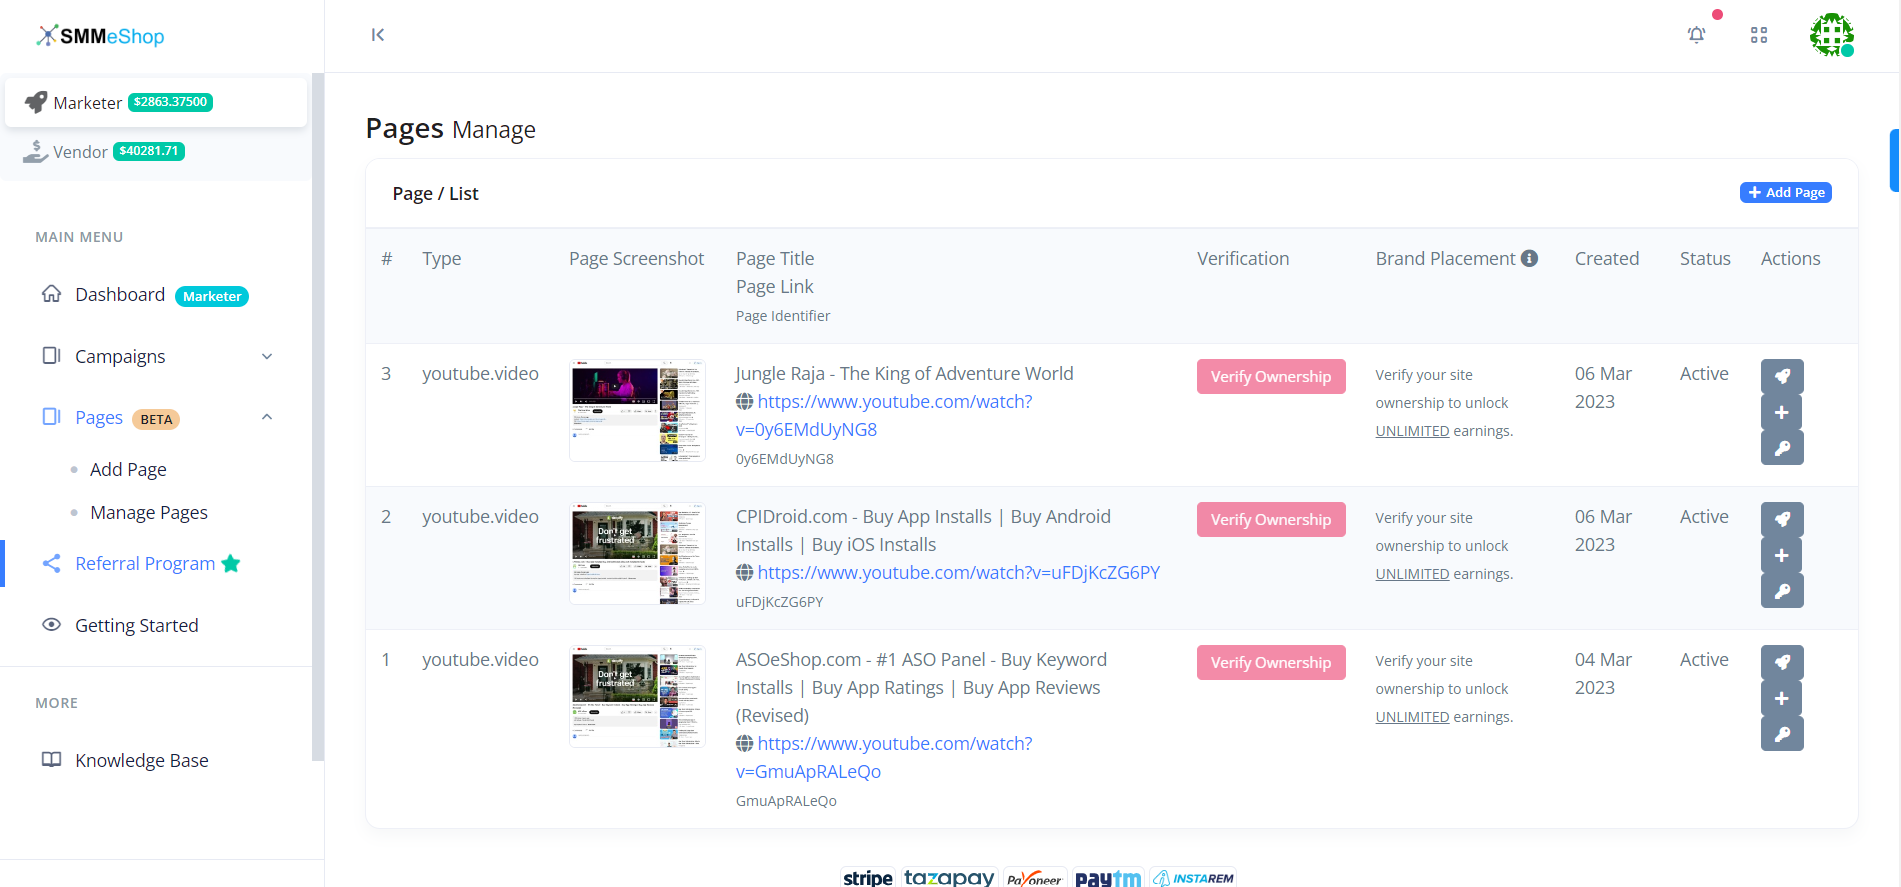
Task: Open Knowledge Base
Action: 142,760
